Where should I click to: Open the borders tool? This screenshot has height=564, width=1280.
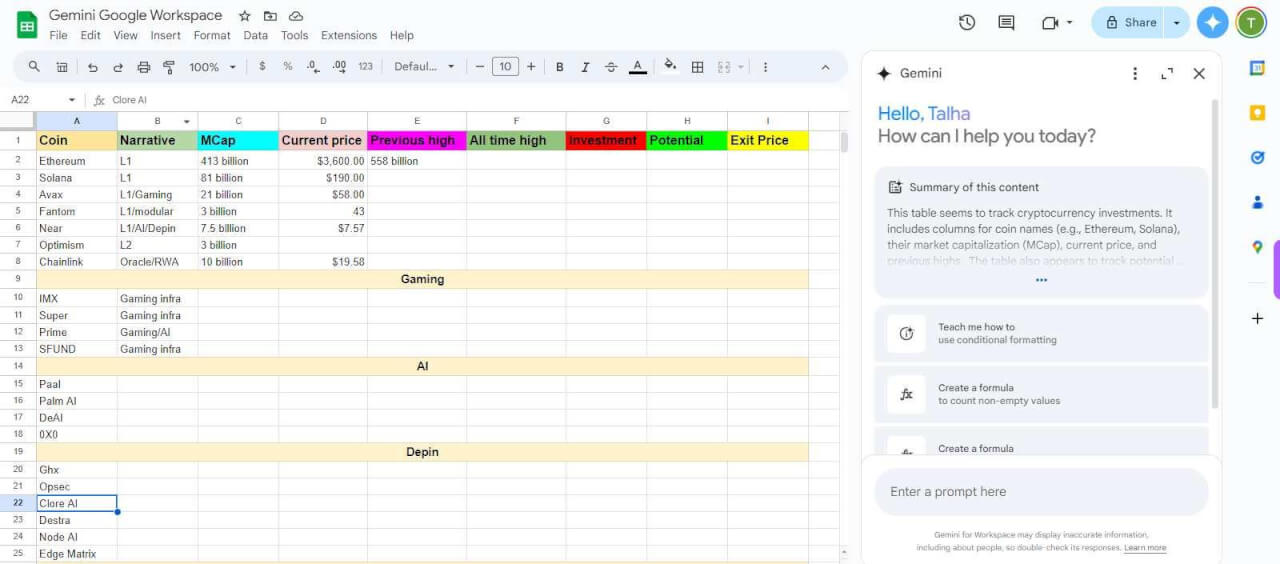(698, 67)
